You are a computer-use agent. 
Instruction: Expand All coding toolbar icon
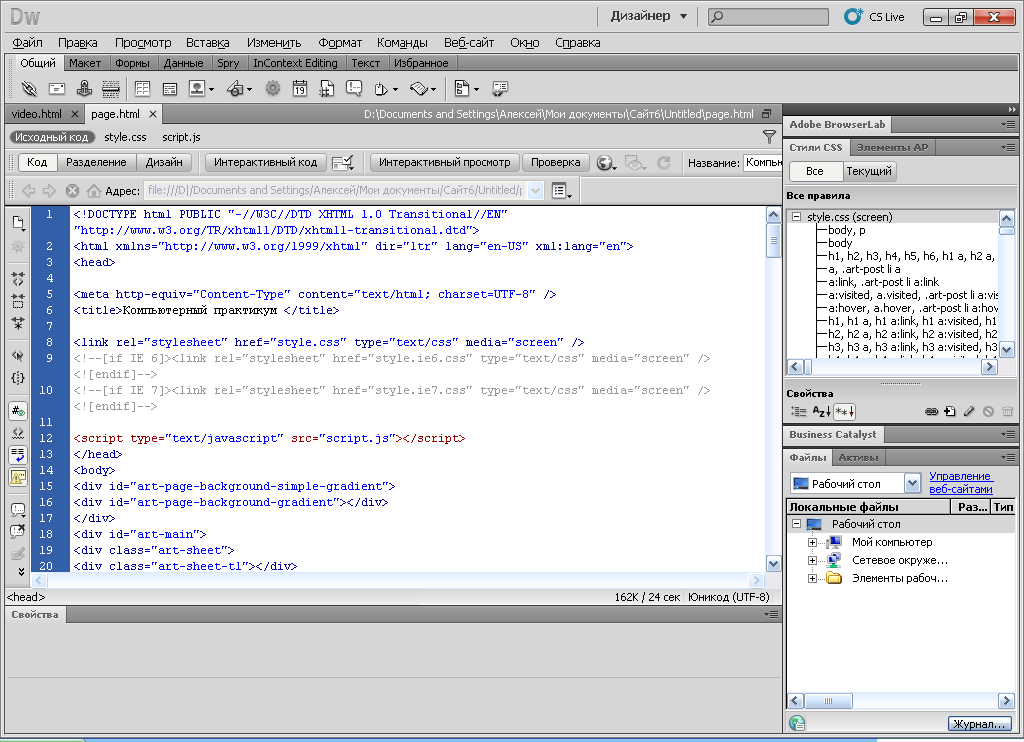click(x=18, y=323)
